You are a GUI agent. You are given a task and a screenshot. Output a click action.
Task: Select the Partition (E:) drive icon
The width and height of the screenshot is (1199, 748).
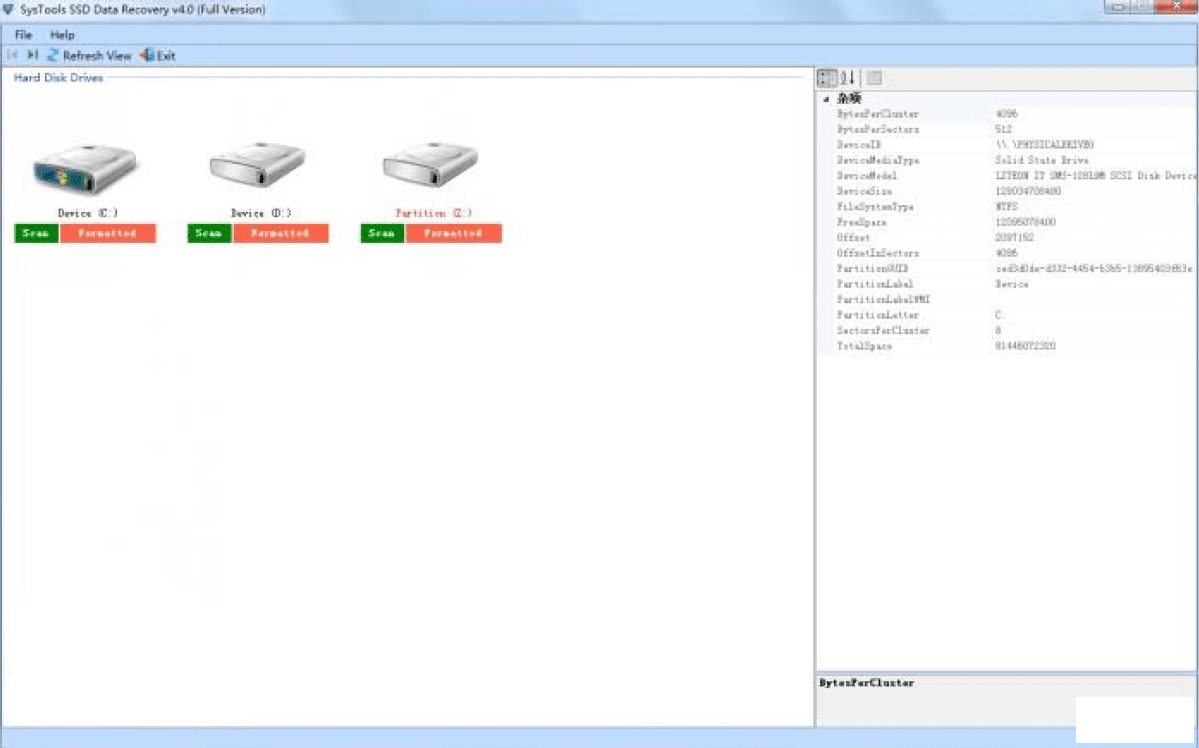tap(431, 164)
